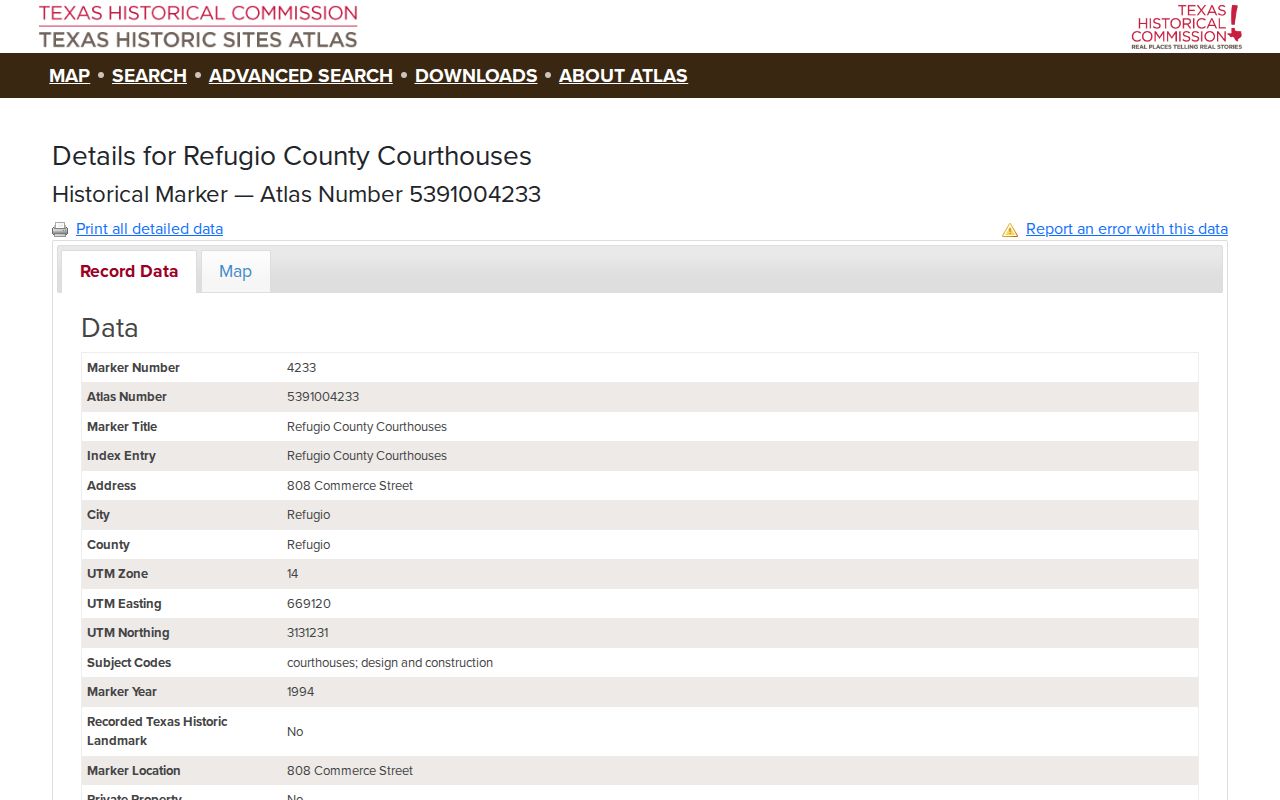Click the Subject Codes value courthouses; design and construction
This screenshot has width=1280, height=800.
point(390,663)
